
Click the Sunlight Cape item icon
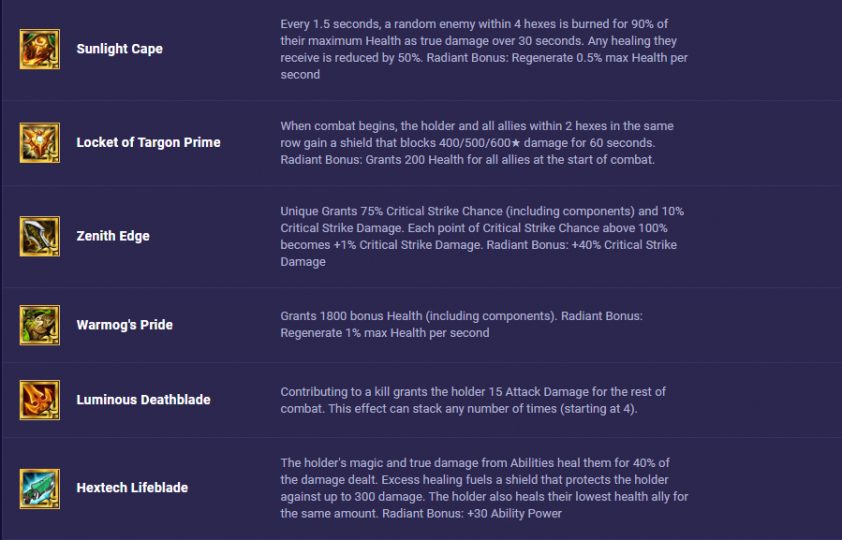[40, 49]
